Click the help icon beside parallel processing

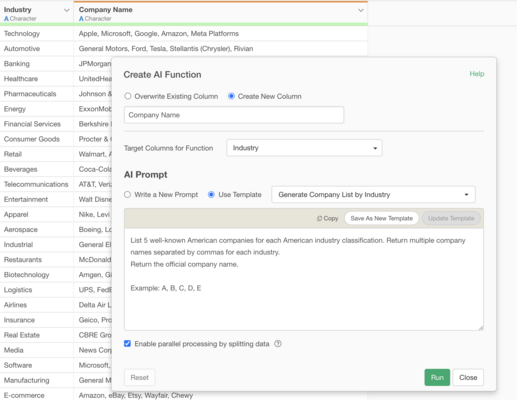[x=278, y=344]
